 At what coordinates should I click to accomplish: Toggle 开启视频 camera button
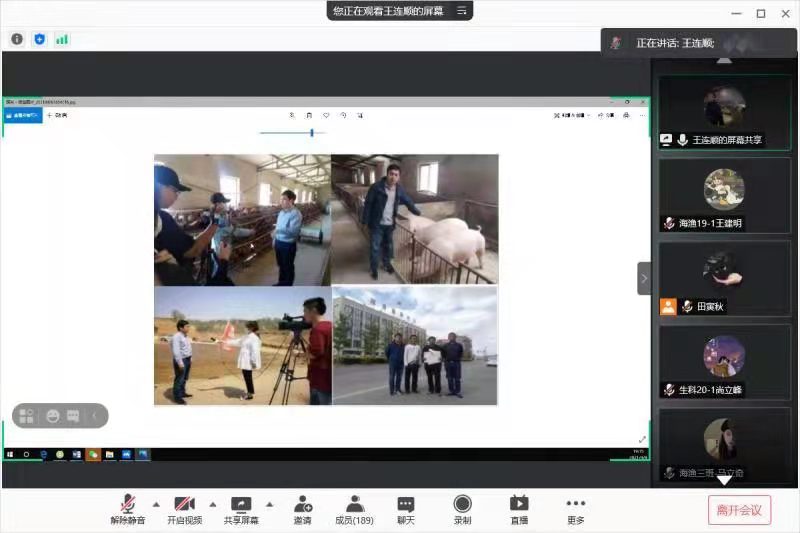click(184, 509)
